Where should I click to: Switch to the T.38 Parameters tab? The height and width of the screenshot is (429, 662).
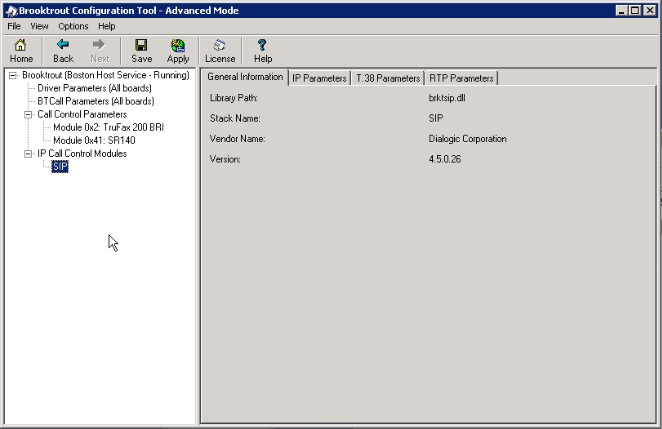pos(388,78)
